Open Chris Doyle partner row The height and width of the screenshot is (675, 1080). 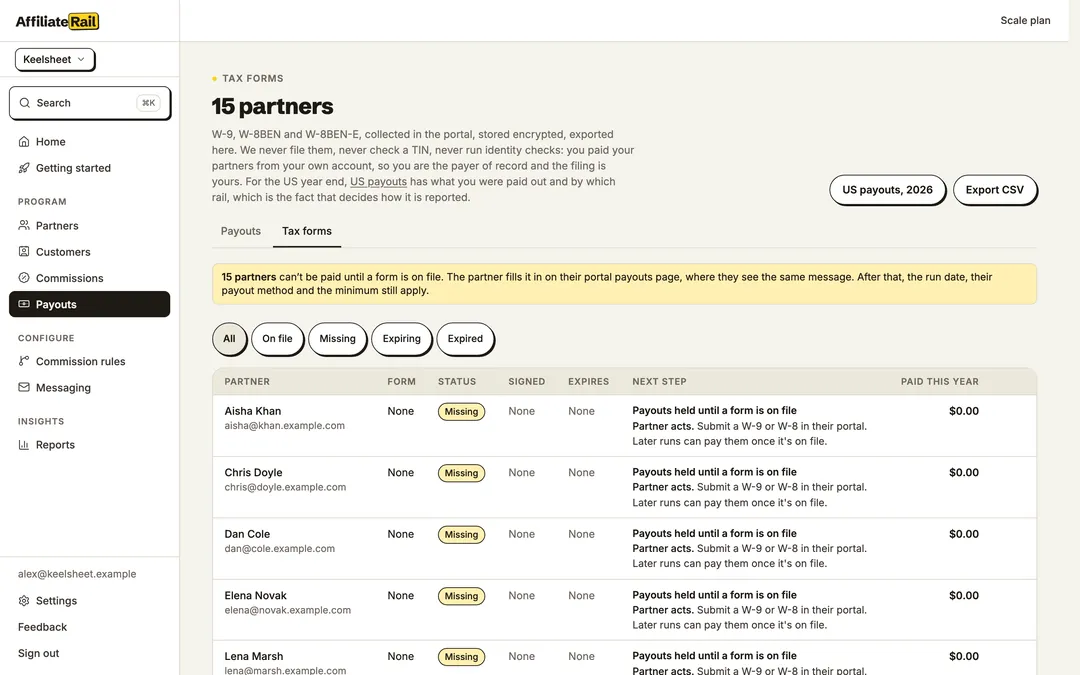(624, 487)
